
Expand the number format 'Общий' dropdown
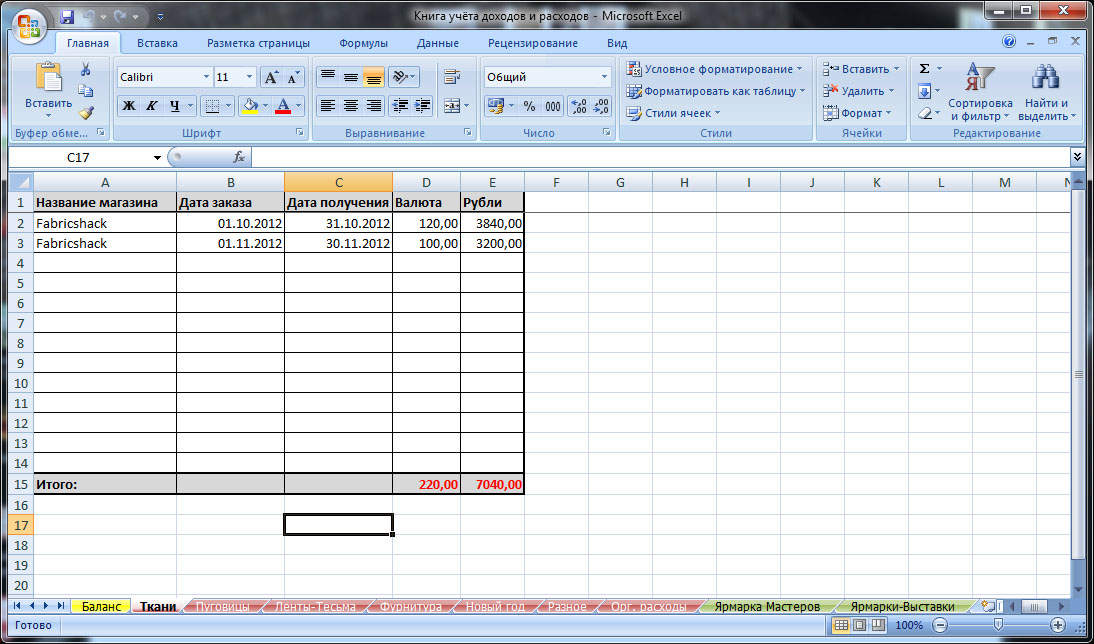tap(604, 77)
